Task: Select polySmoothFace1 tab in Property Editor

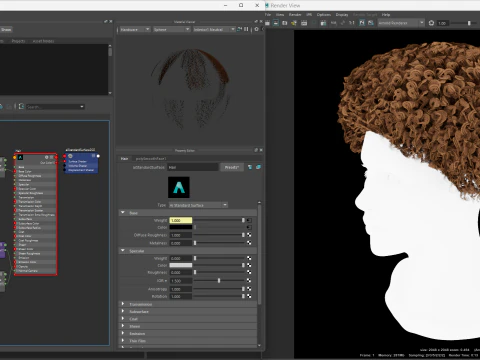Action: pos(151,158)
